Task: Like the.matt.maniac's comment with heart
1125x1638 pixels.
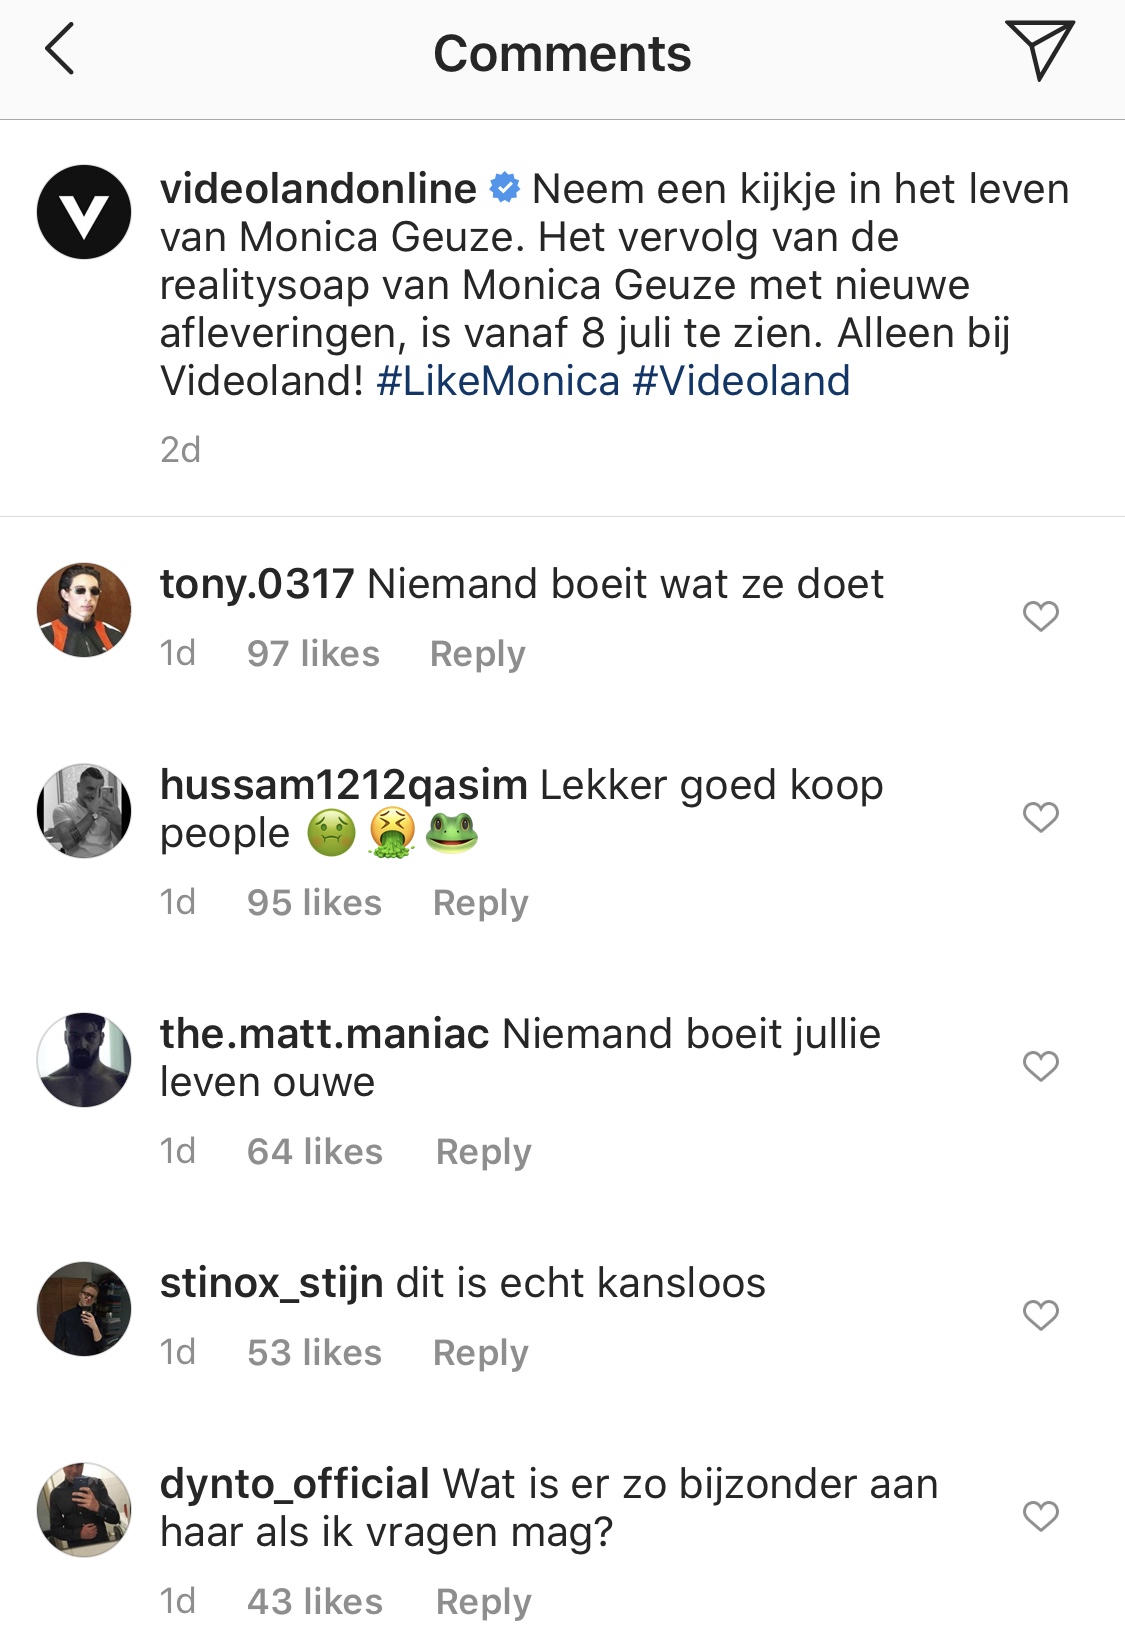Action: [1040, 1066]
